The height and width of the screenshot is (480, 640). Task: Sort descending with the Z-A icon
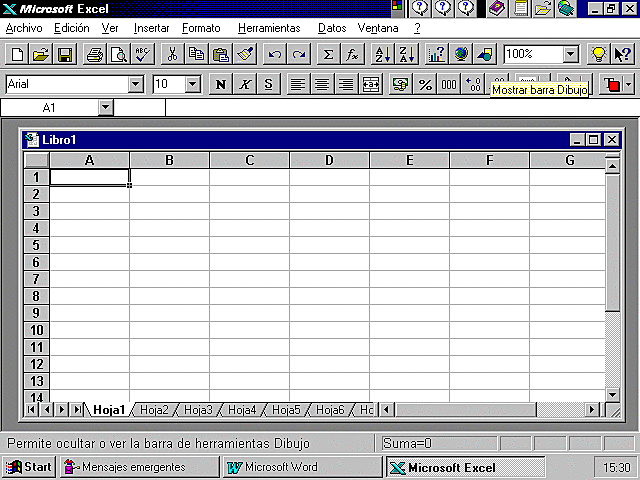[407, 54]
